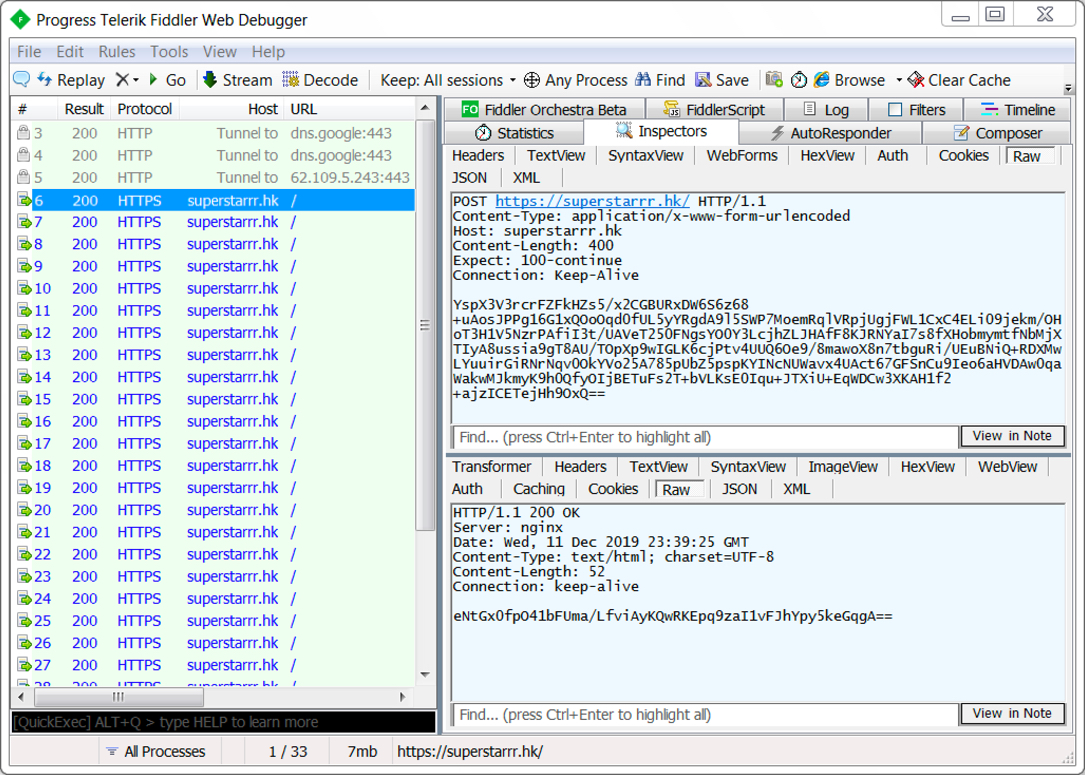Focus the request Find text box
Viewport: 1085px width, 775px height.
pos(705,437)
